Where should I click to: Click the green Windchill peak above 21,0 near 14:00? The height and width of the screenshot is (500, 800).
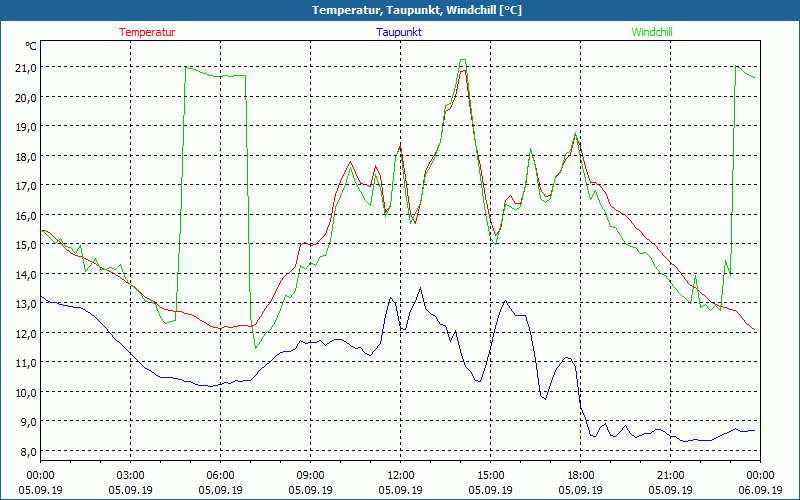point(462,60)
